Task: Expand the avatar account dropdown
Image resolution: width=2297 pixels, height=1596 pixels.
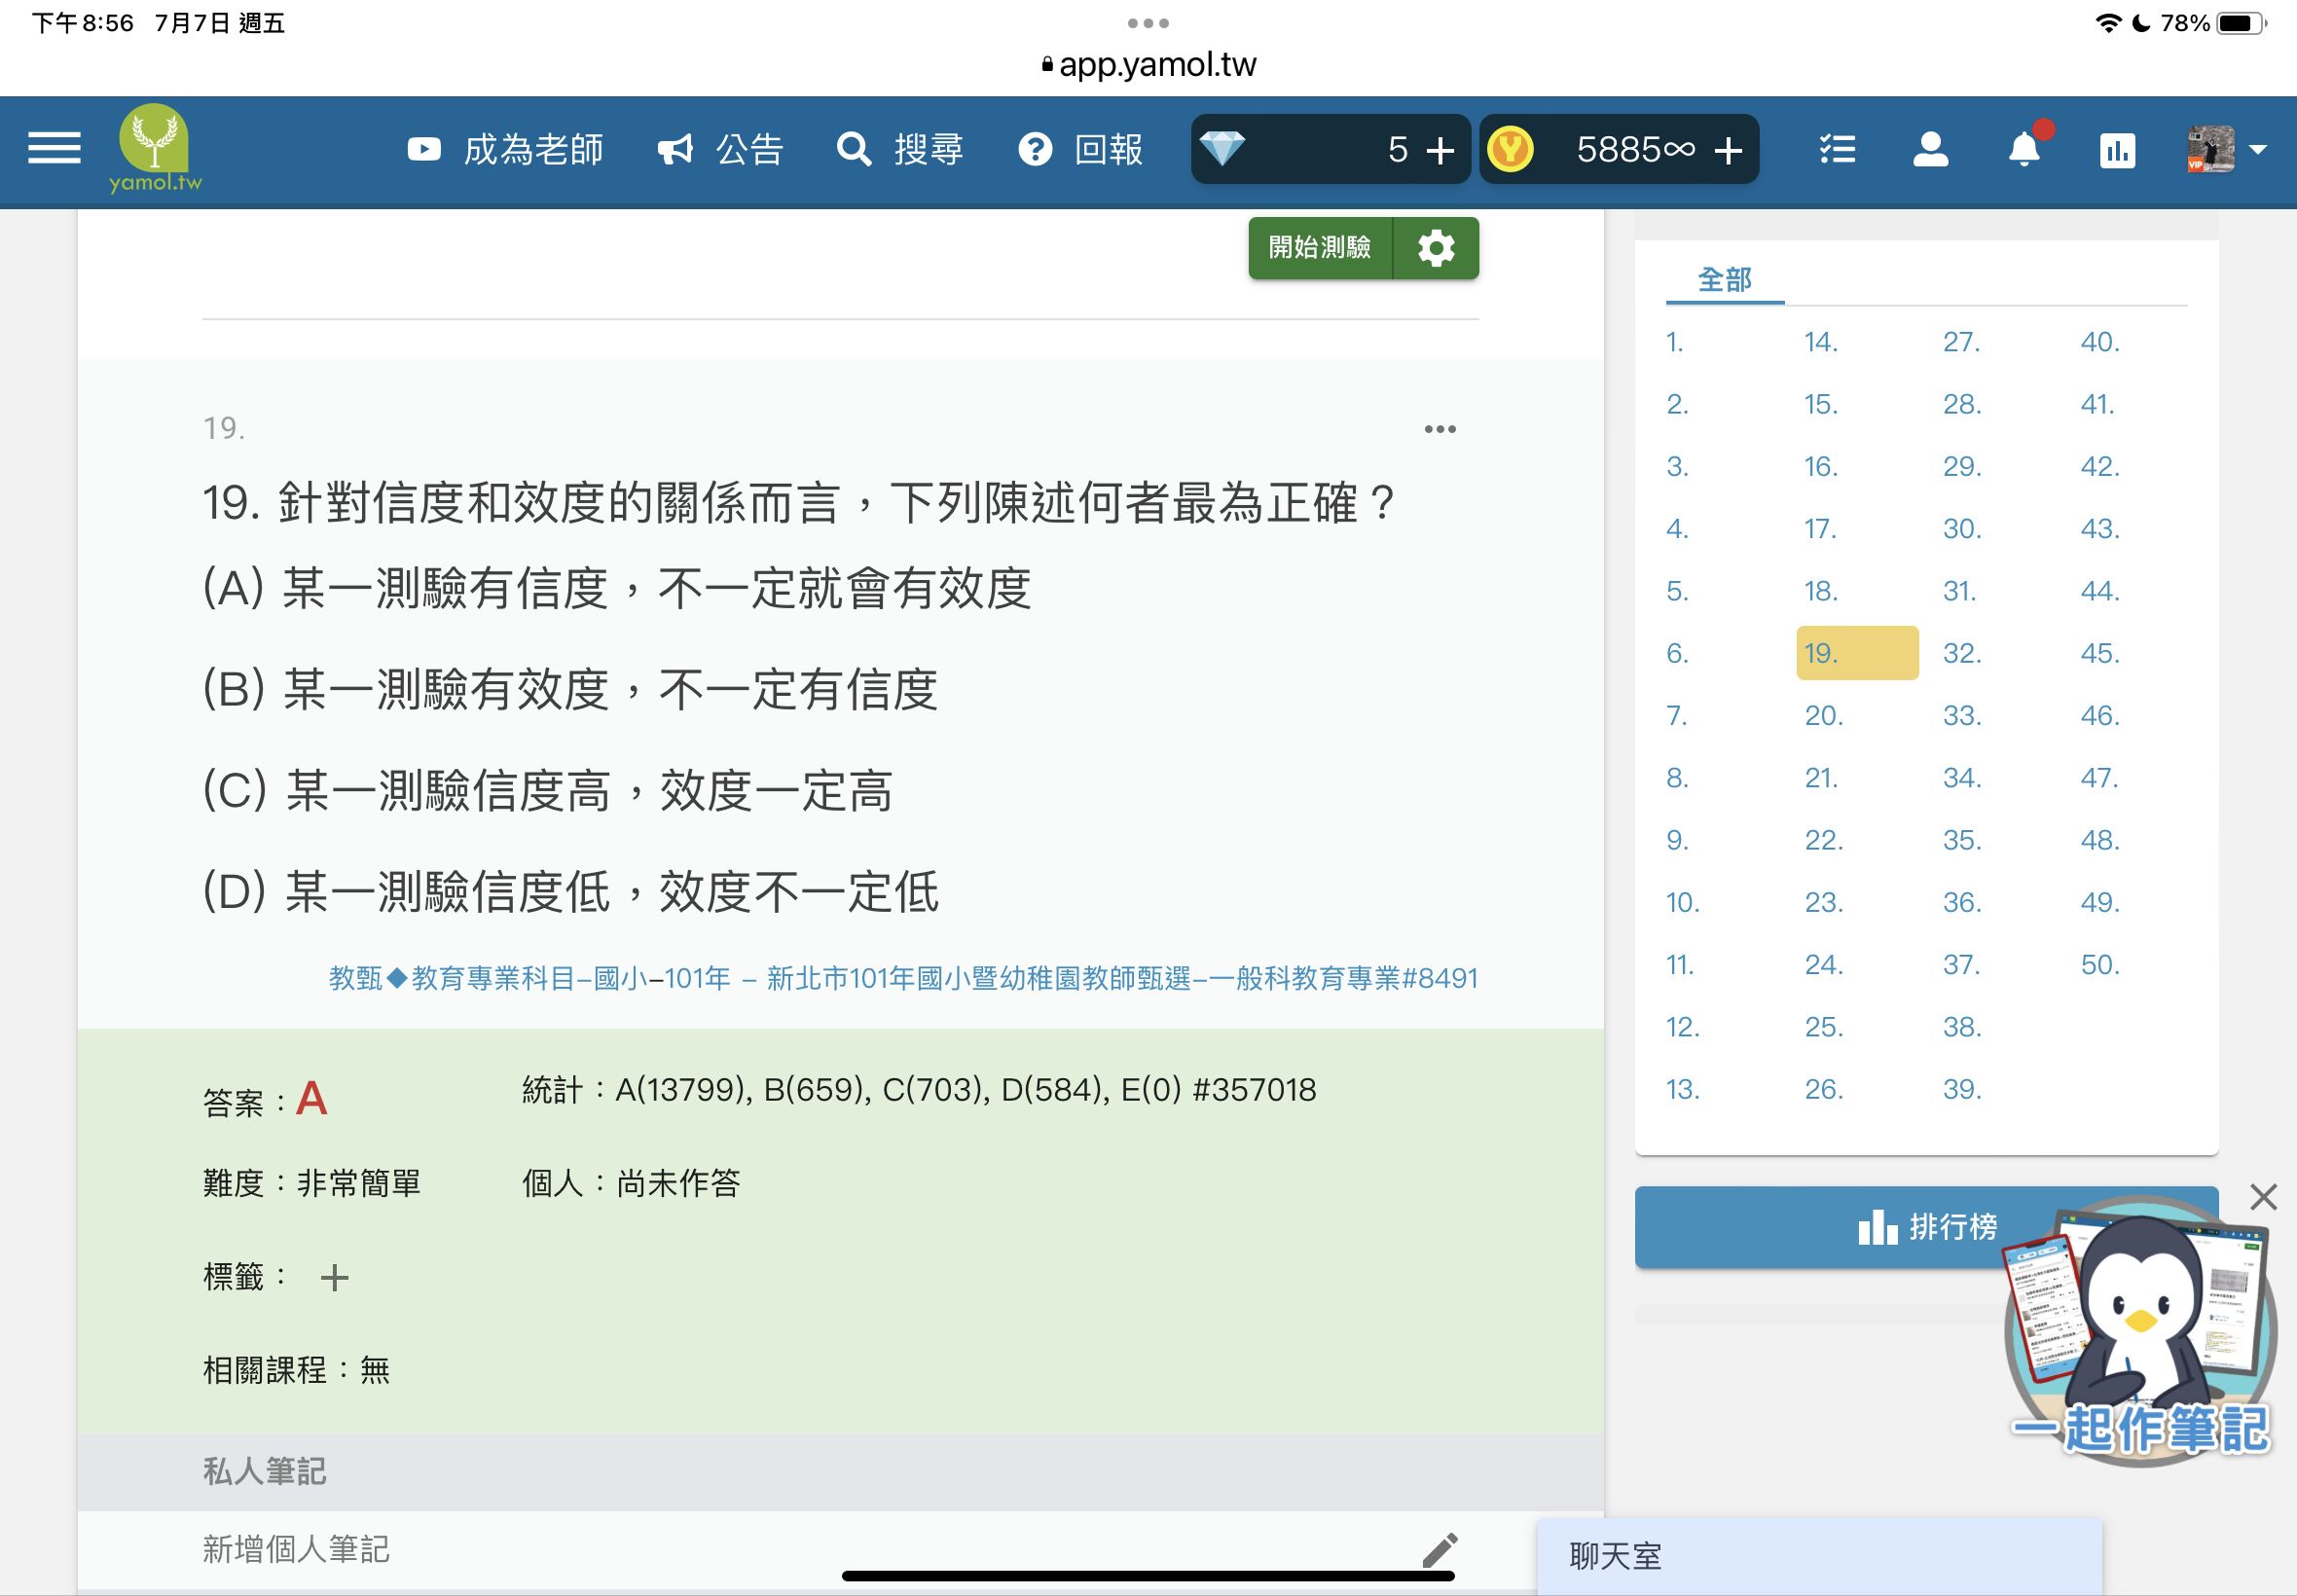Action: tap(2257, 150)
